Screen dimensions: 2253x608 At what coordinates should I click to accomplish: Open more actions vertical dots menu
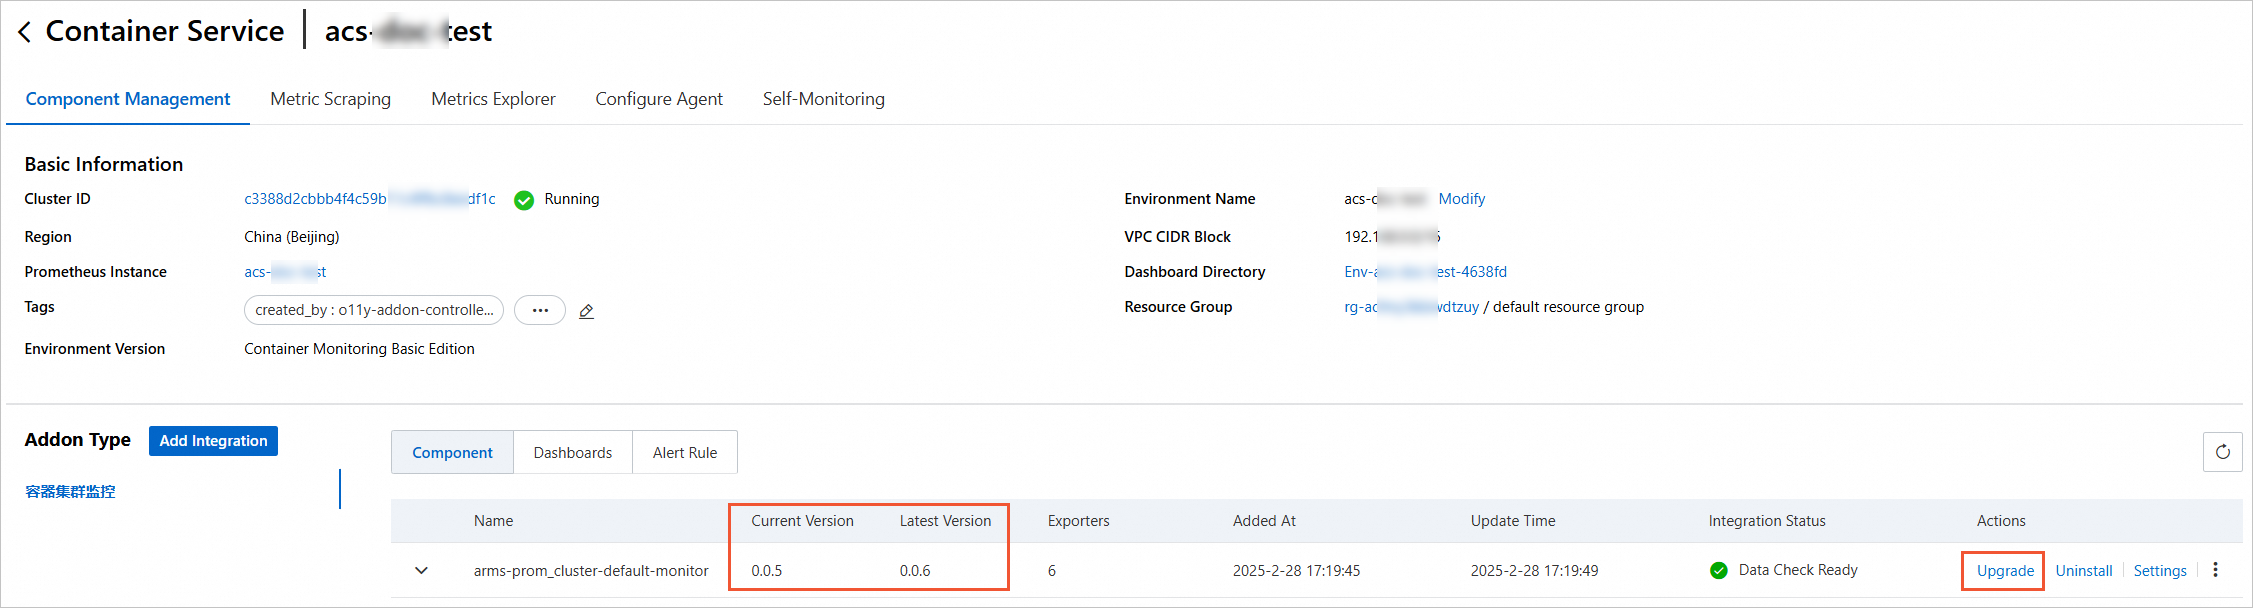(x=2216, y=570)
